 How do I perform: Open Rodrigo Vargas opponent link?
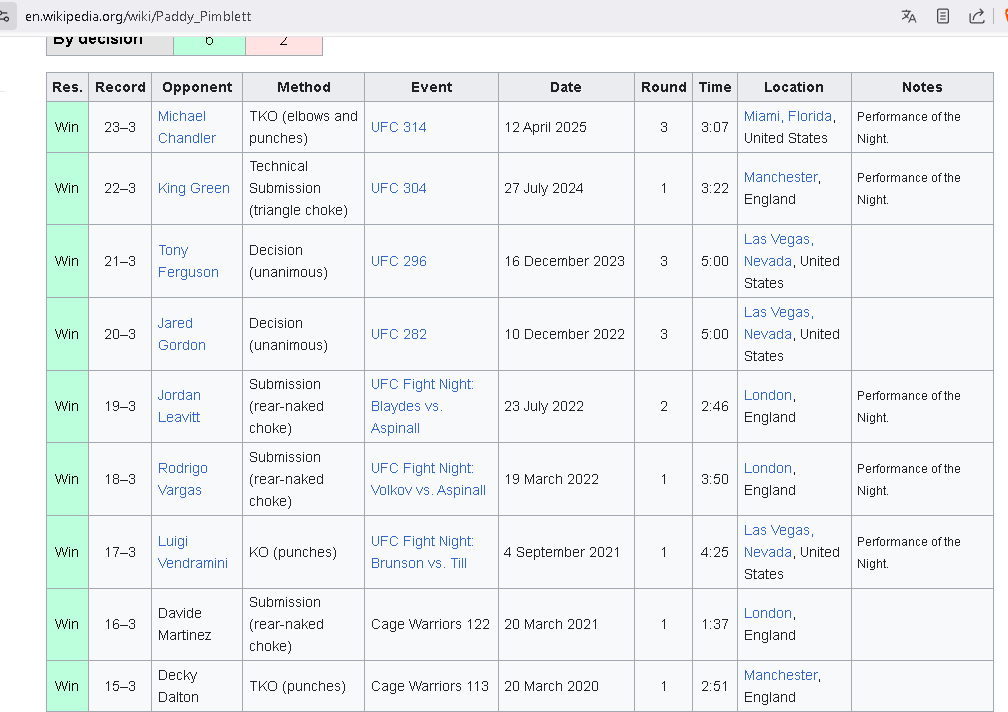pos(183,479)
